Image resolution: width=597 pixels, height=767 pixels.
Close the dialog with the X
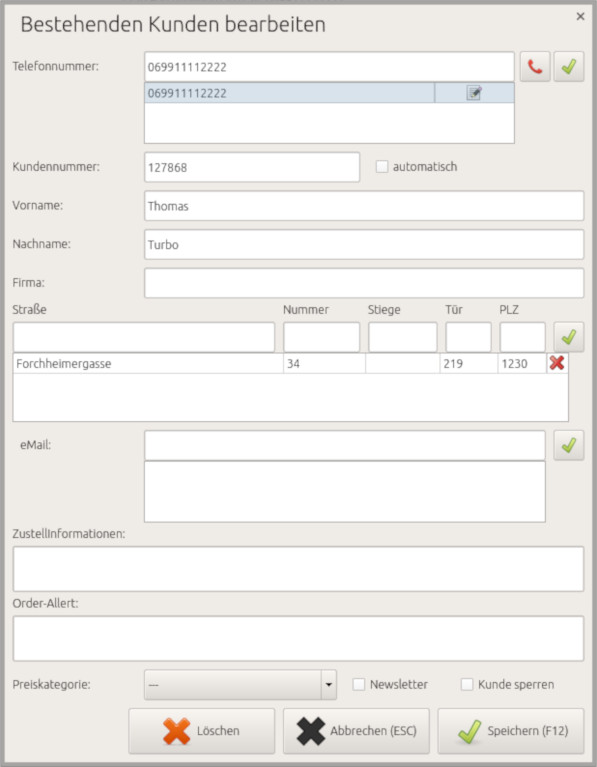pyautogui.click(x=580, y=17)
